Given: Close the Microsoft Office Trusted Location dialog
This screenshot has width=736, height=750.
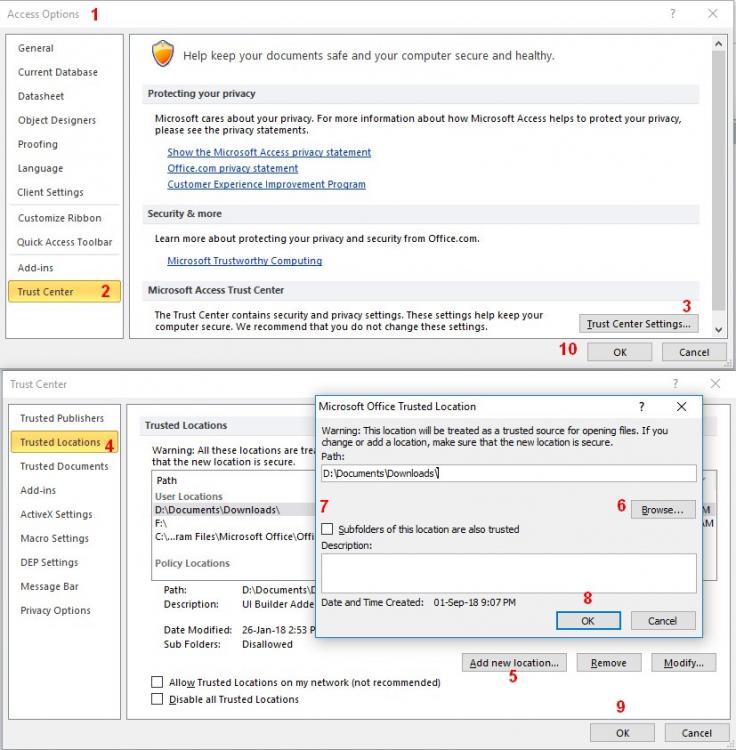Looking at the screenshot, I should pyautogui.click(x=681, y=407).
